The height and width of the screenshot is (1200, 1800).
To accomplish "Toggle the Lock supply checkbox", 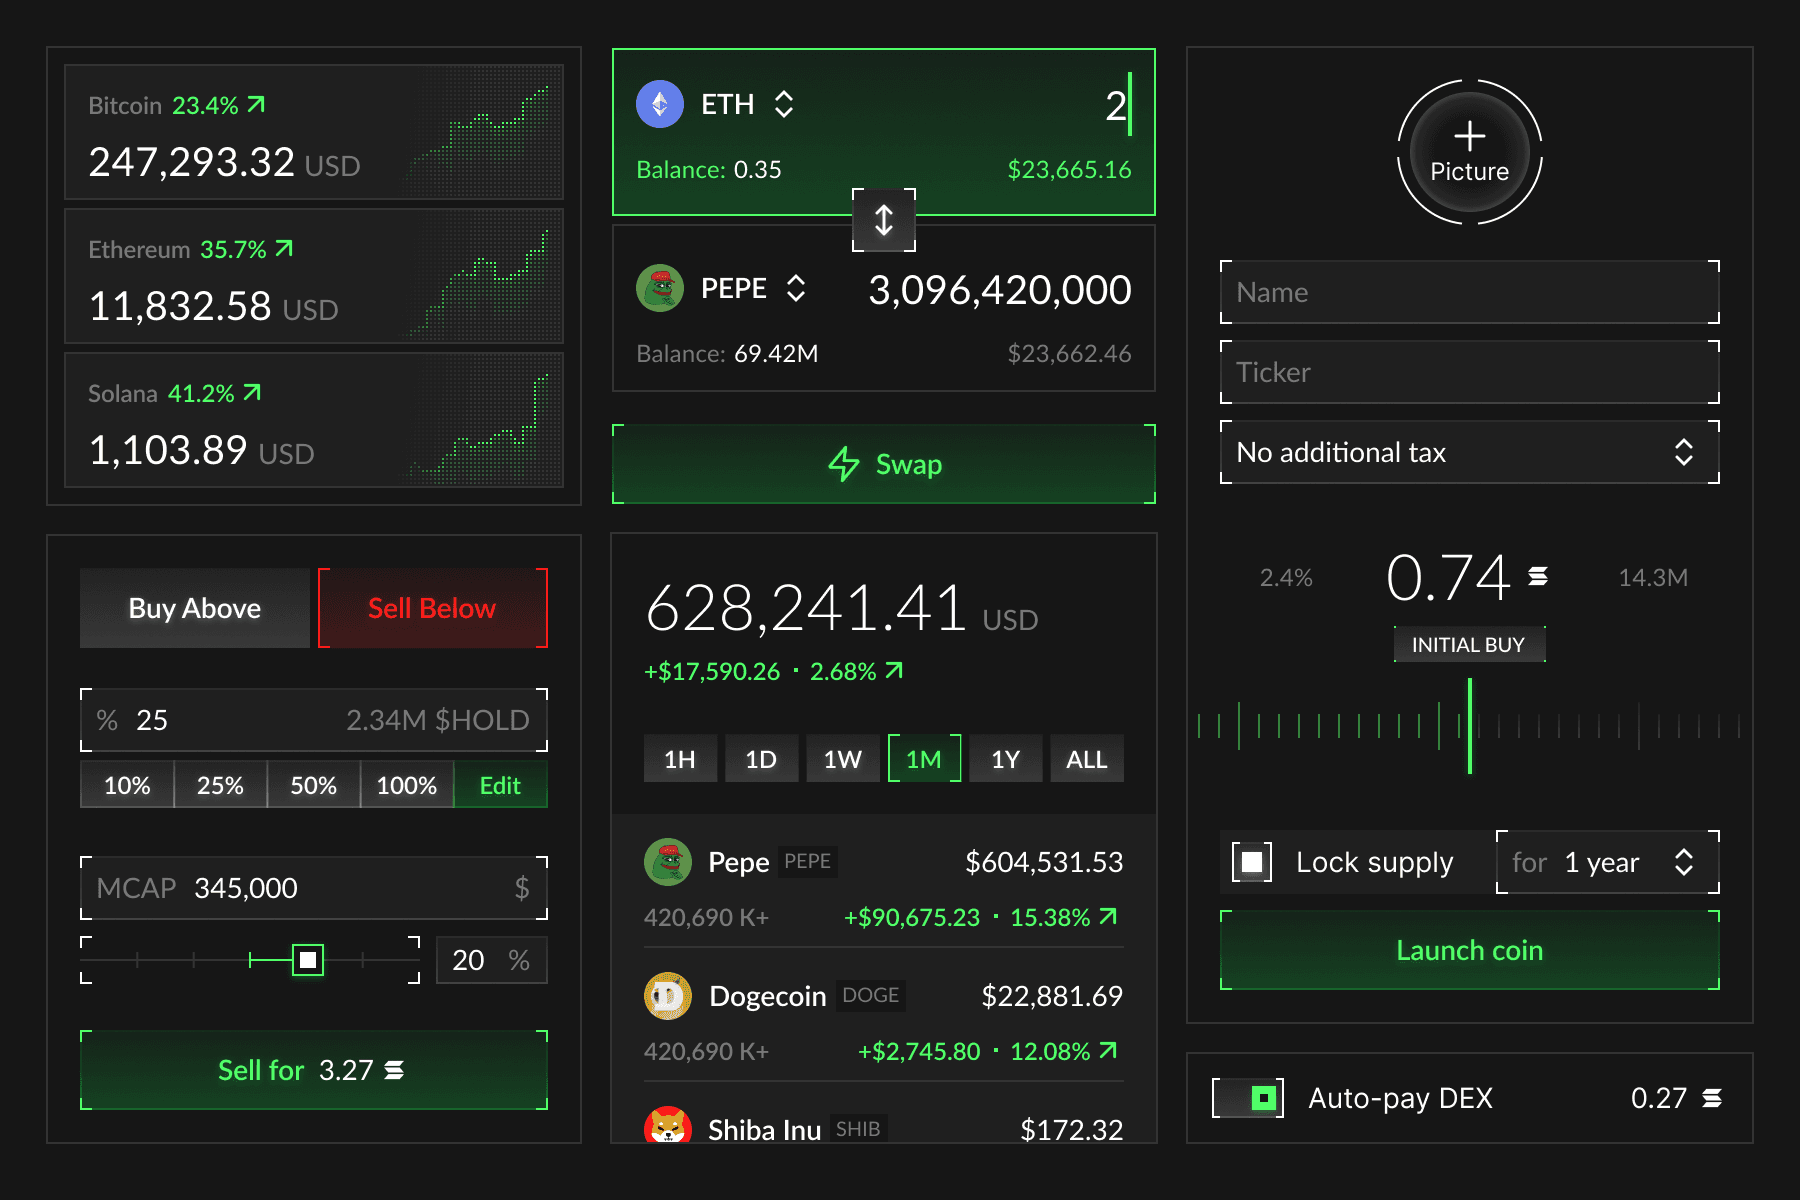I will 1252,862.
